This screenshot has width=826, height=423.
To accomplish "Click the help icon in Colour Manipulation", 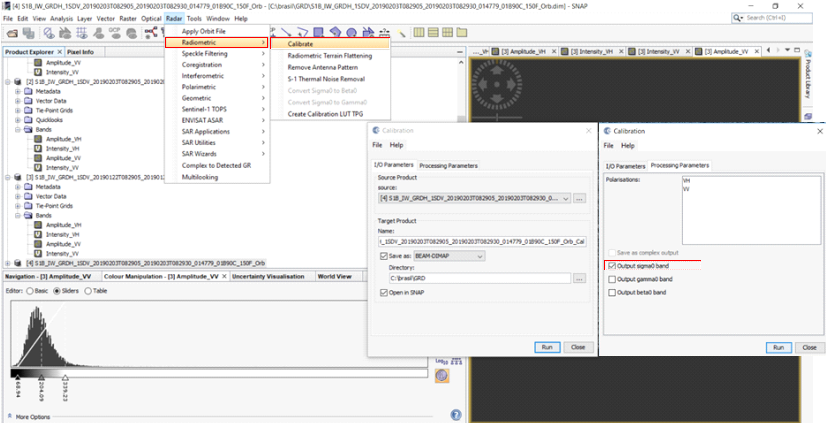I will [x=456, y=414].
